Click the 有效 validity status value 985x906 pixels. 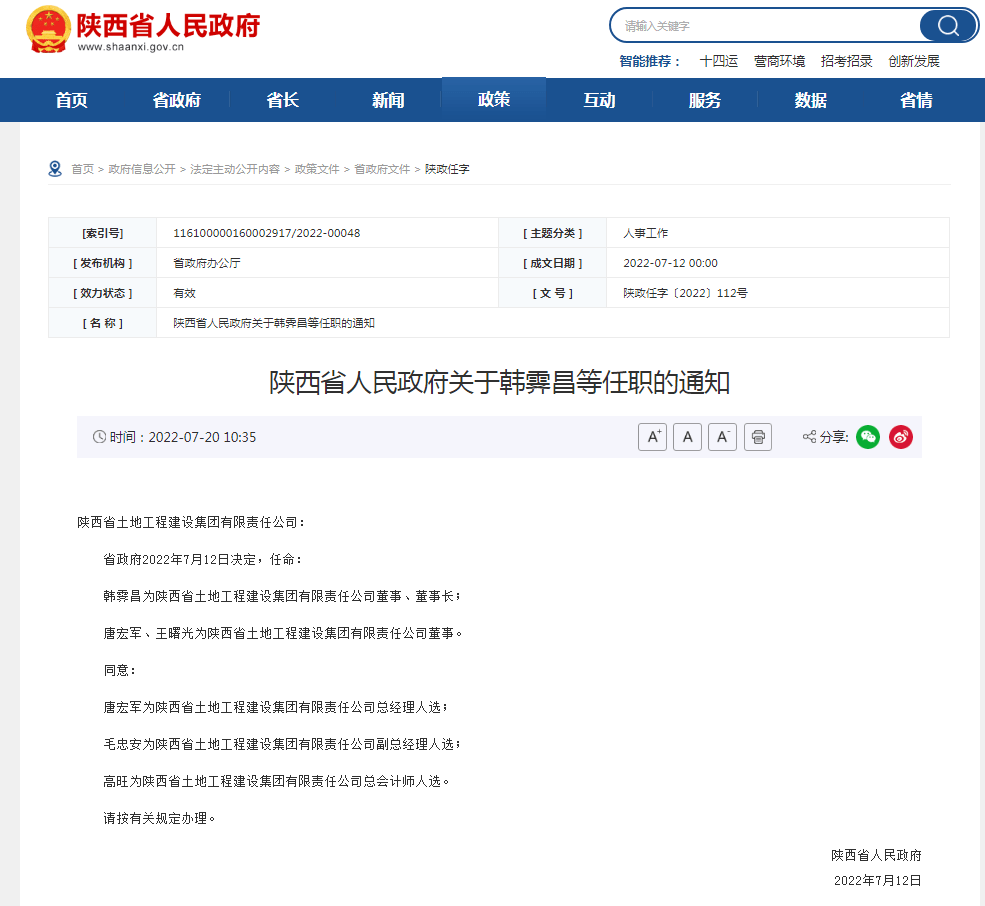click(x=184, y=293)
